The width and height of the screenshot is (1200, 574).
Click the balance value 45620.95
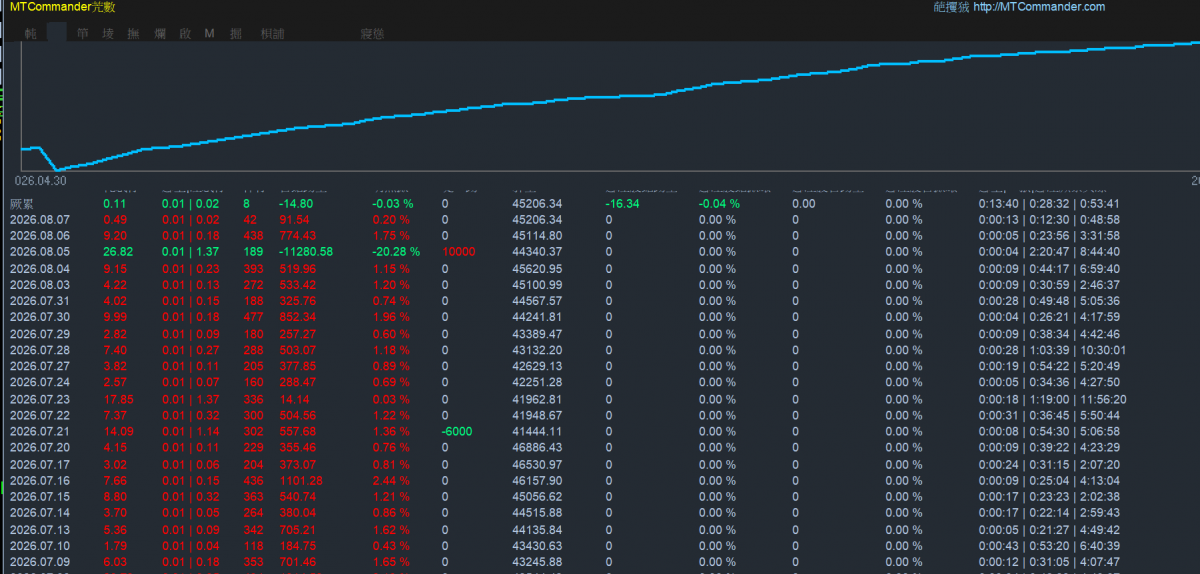(x=537, y=269)
